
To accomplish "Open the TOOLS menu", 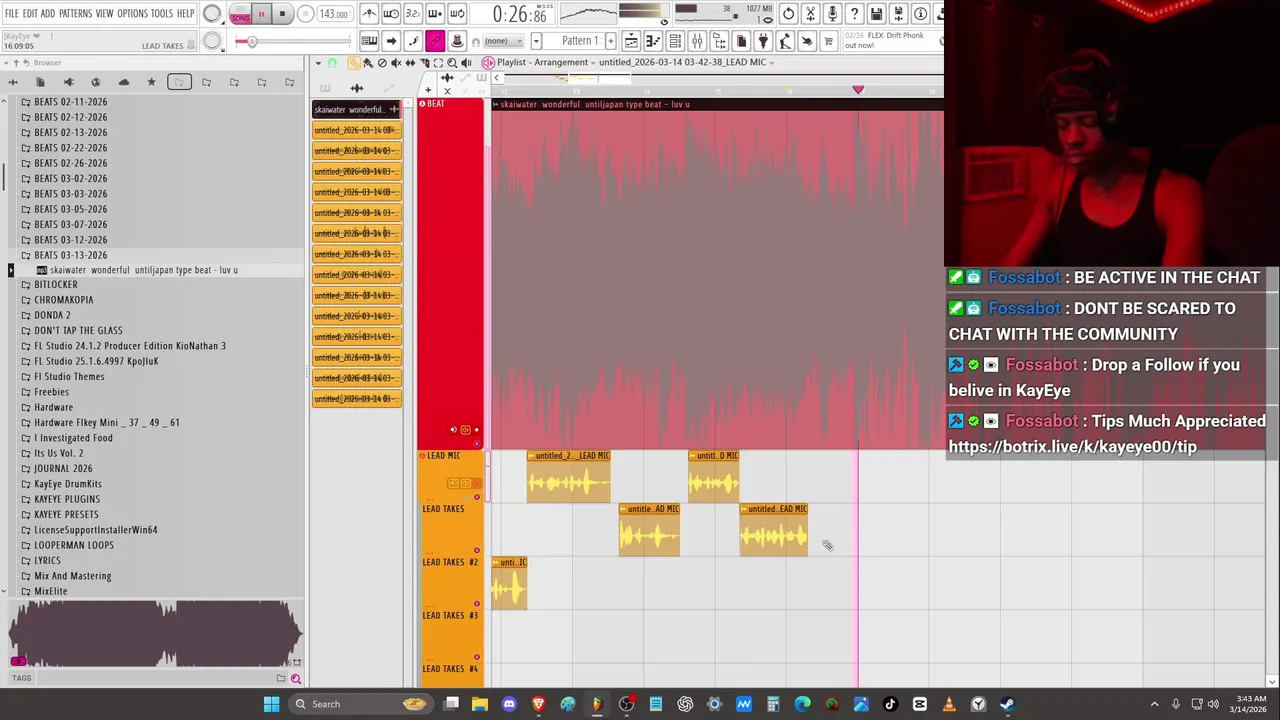I will (x=162, y=14).
